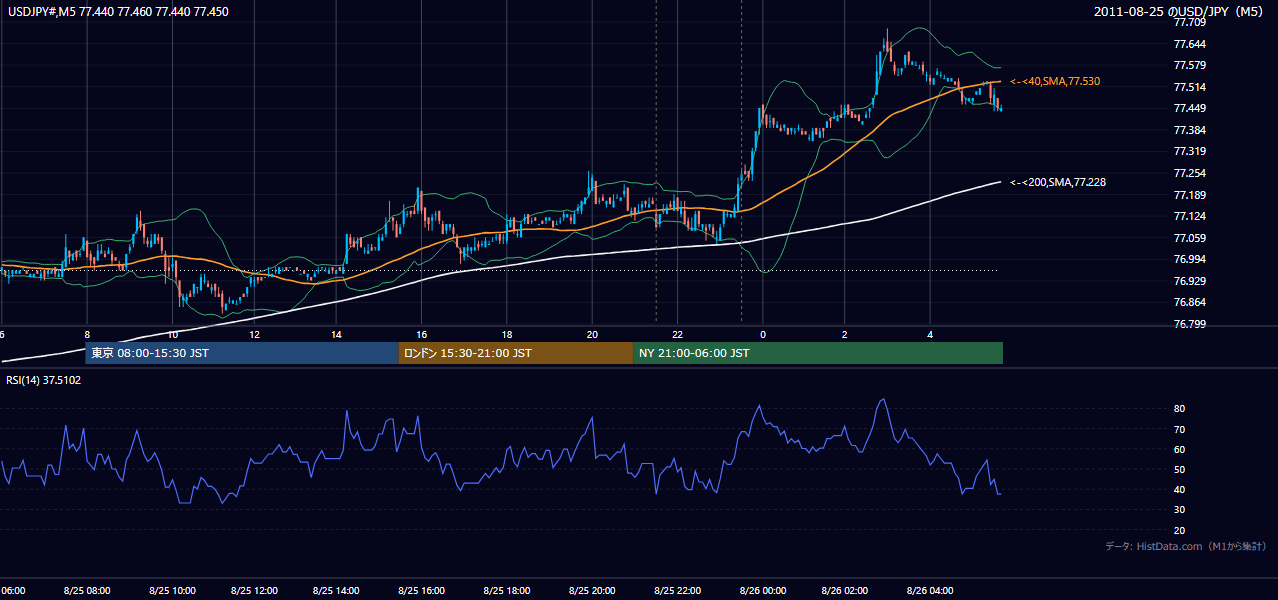Click hour label 22 above the session bars
The height and width of the screenshot is (600, 1278).
click(x=677, y=335)
